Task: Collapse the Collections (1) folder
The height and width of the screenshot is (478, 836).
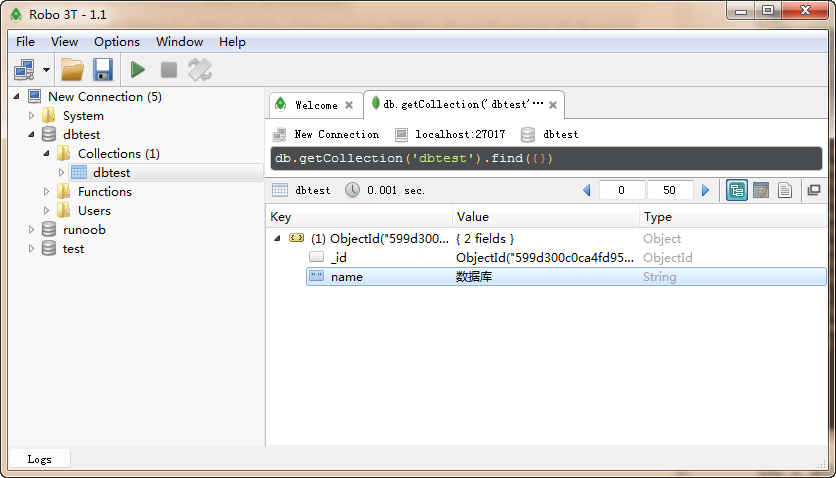Action: point(46,153)
